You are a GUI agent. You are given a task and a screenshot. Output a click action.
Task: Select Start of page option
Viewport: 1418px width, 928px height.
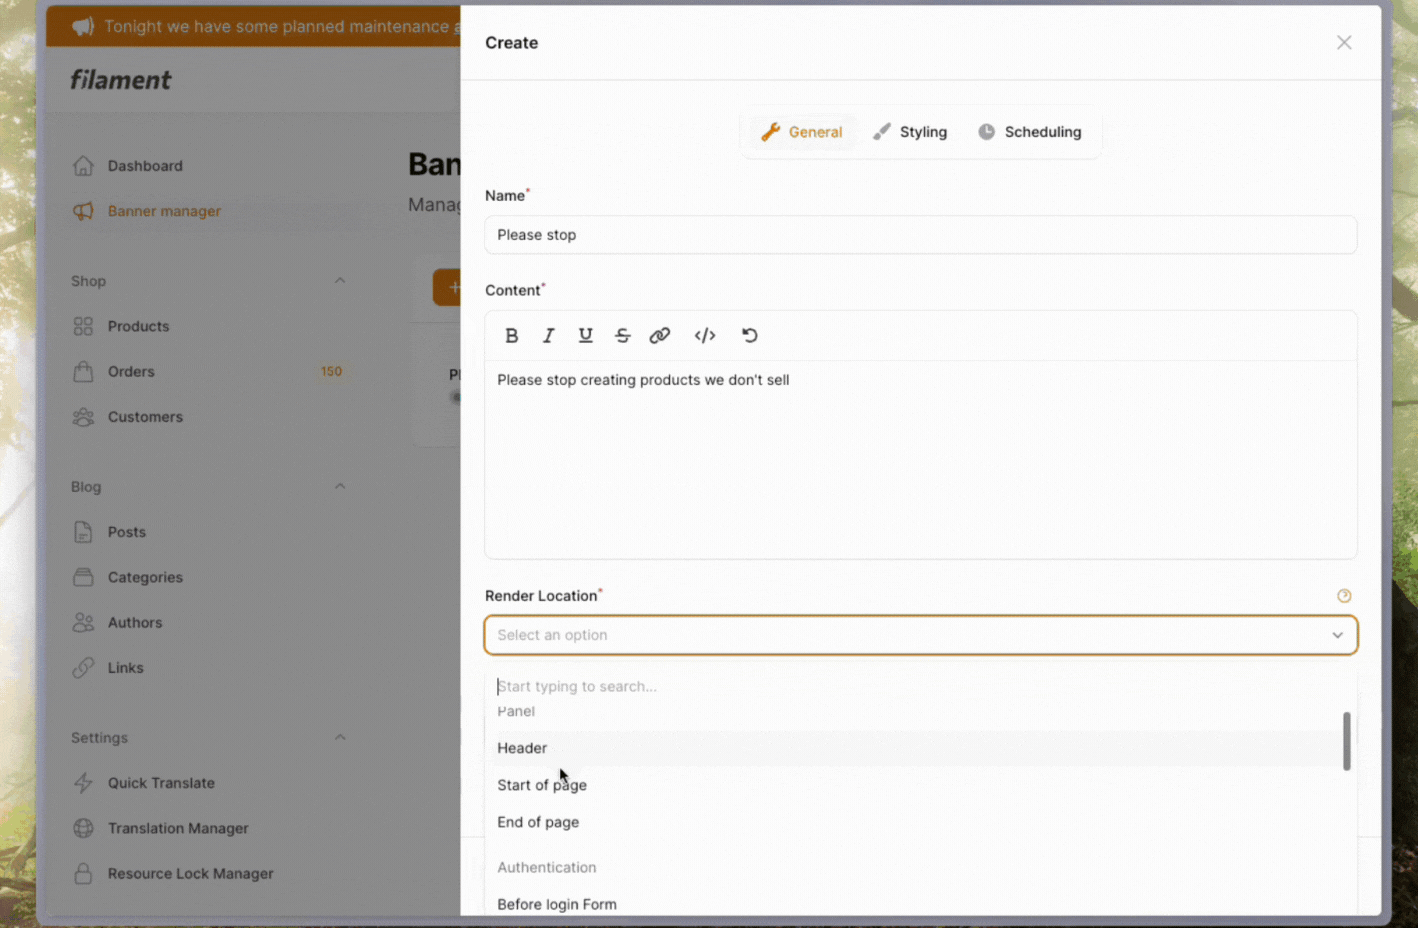coord(542,785)
